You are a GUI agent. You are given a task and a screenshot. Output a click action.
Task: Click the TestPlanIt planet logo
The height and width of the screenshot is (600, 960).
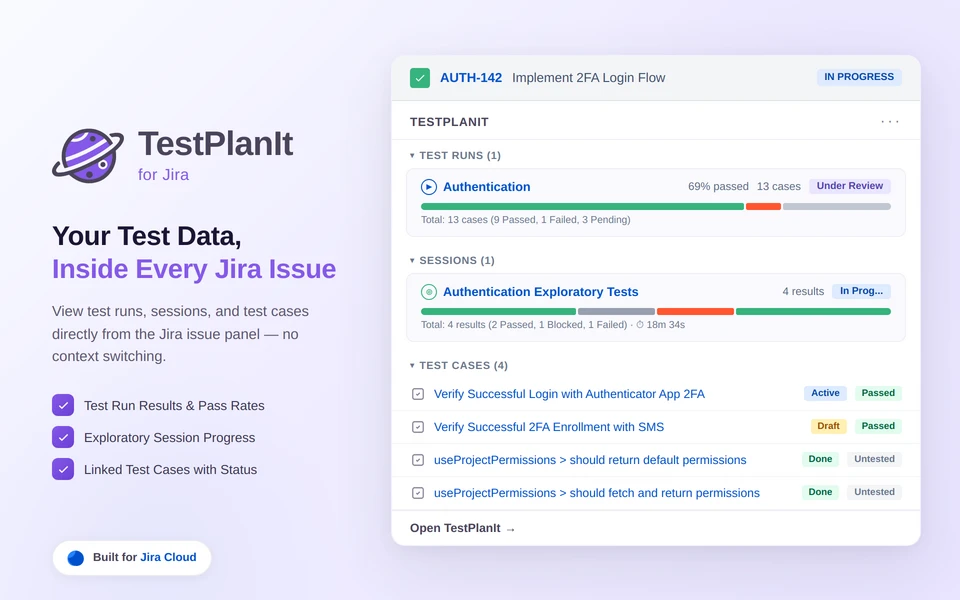pos(87,155)
